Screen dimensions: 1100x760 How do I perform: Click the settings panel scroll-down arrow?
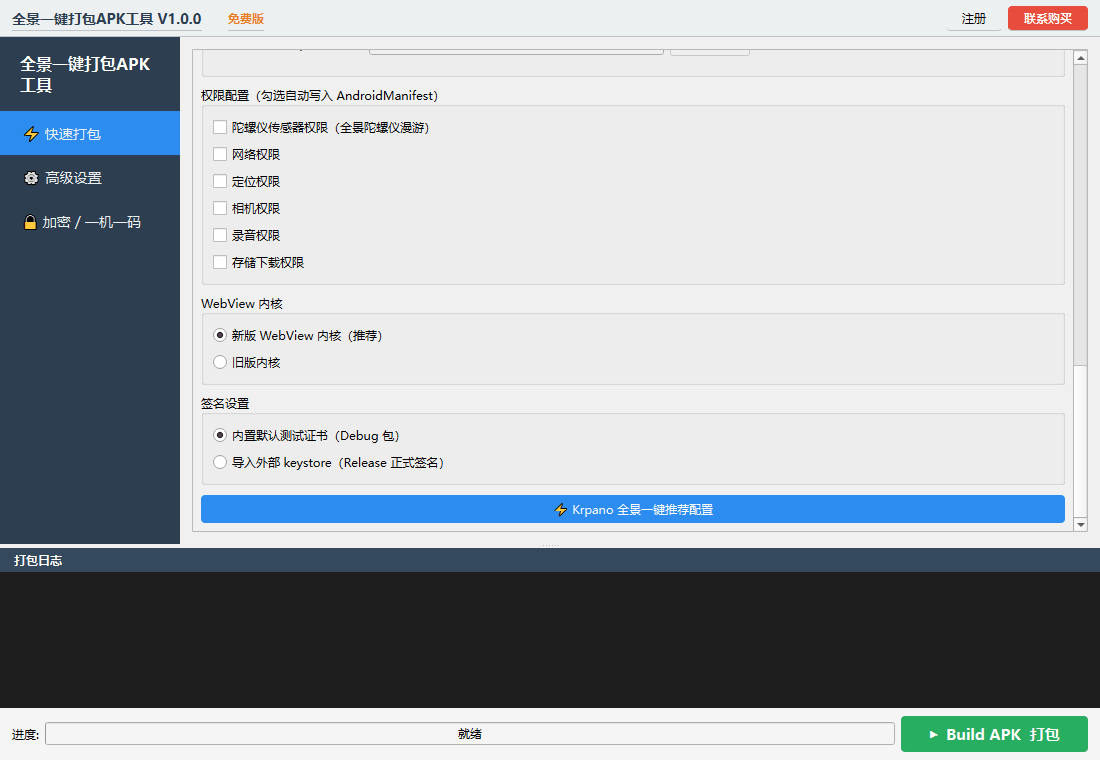(x=1080, y=524)
